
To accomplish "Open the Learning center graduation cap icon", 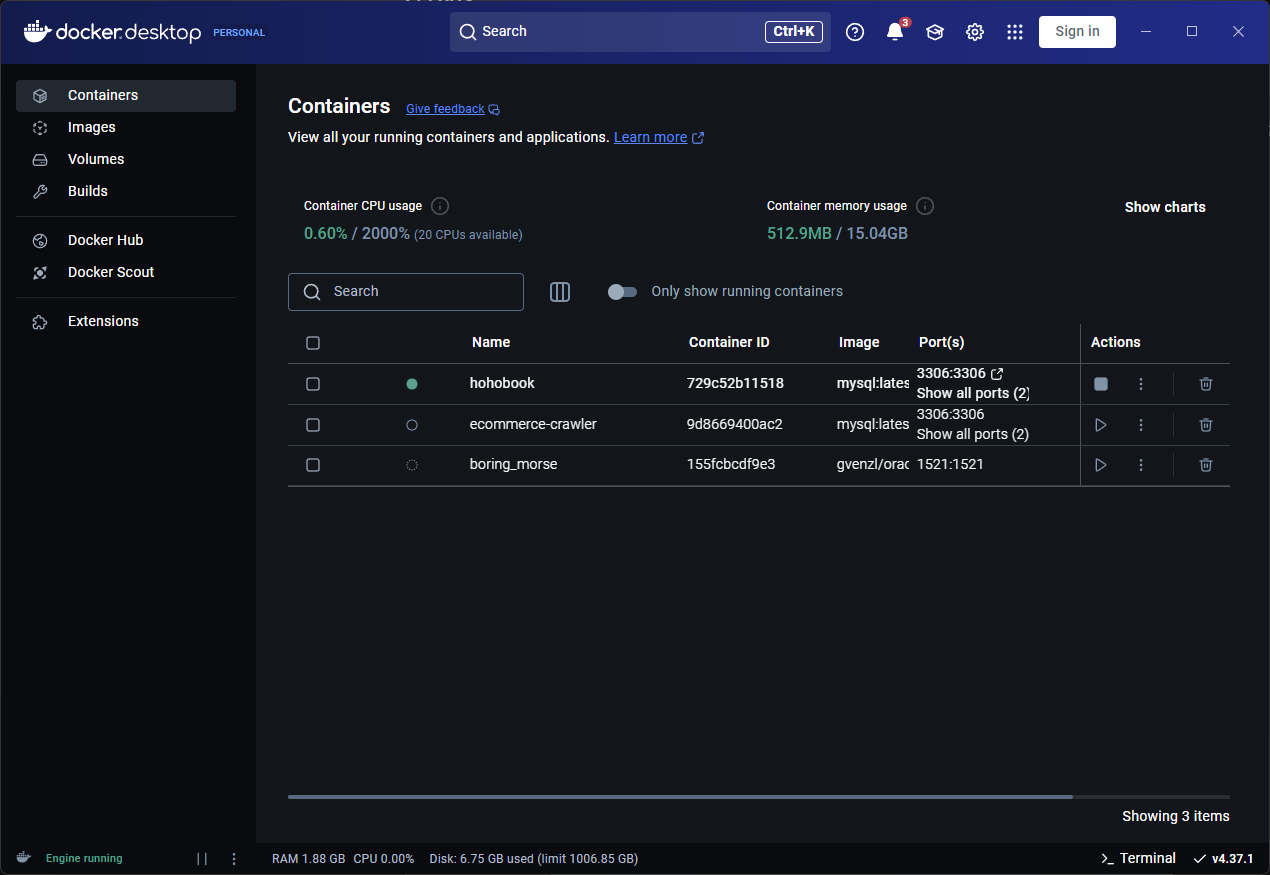I will [x=935, y=32].
